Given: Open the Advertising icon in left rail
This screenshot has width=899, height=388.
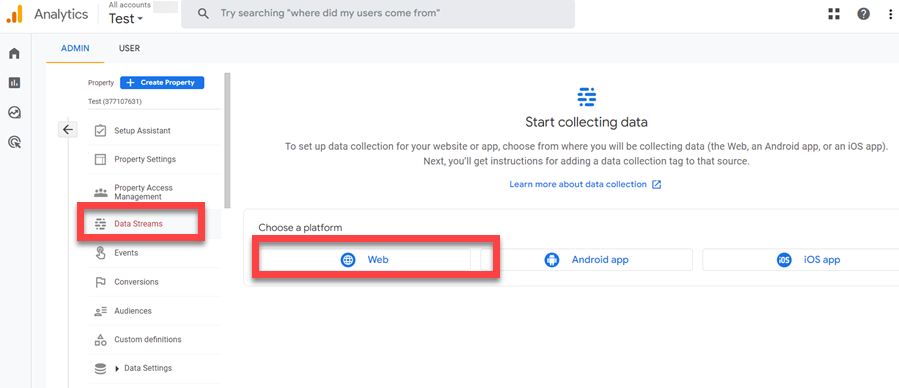Looking at the screenshot, I should [x=14, y=142].
